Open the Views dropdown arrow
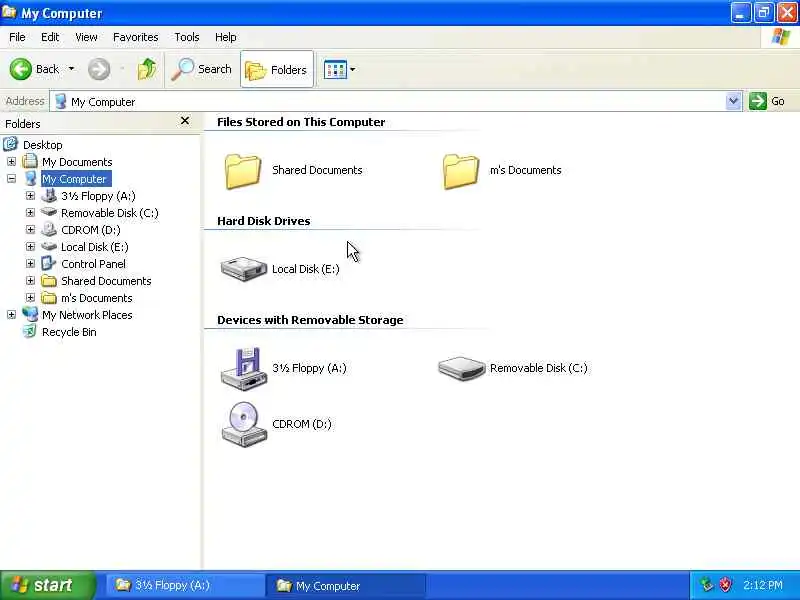The width and height of the screenshot is (800, 600). [x=353, y=69]
